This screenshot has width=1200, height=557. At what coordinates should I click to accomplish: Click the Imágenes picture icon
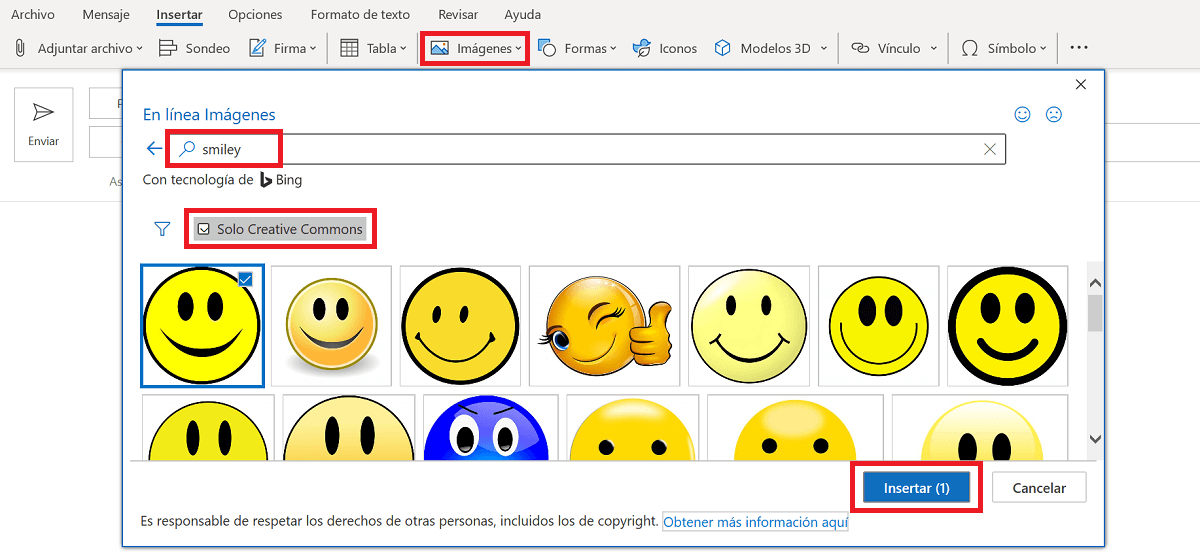[439, 48]
